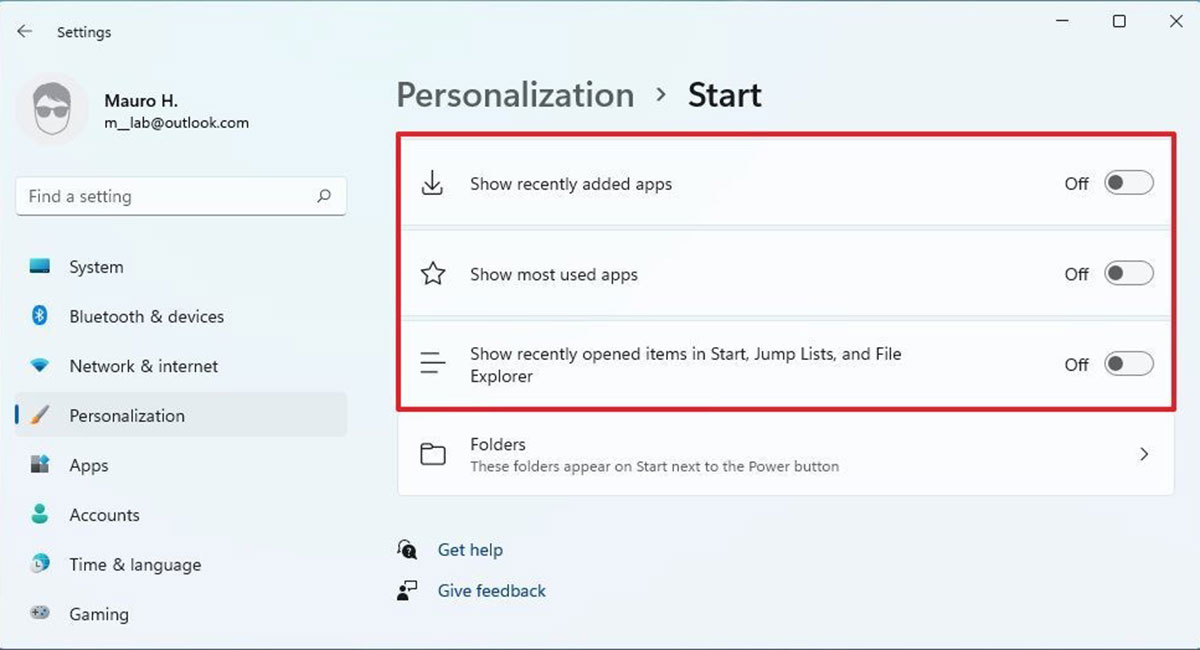
Task: Click the Give feedback link
Action: (x=491, y=591)
